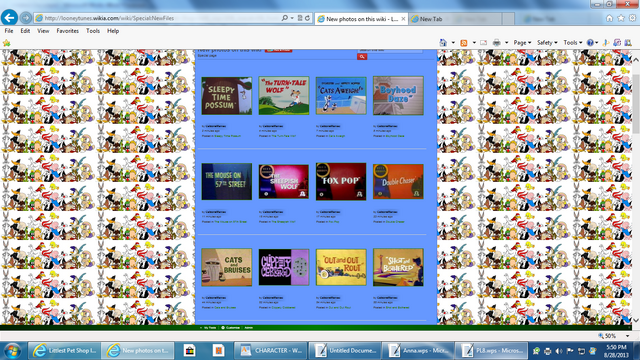Open the Help menu
This screenshot has width=640, height=360.
tap(113, 31)
